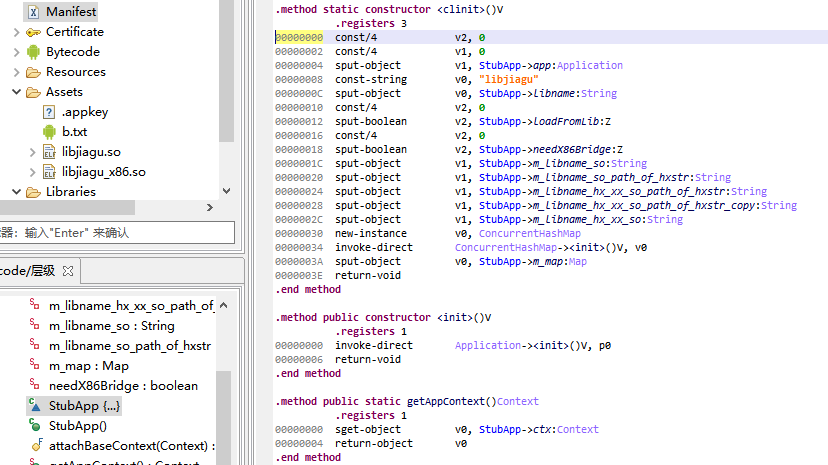Click the attachBaseContext method icon
828x465 pixels.
[x=36, y=445]
